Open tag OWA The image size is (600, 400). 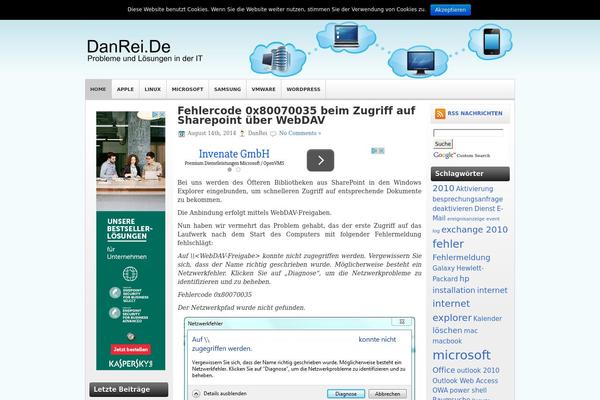point(440,390)
